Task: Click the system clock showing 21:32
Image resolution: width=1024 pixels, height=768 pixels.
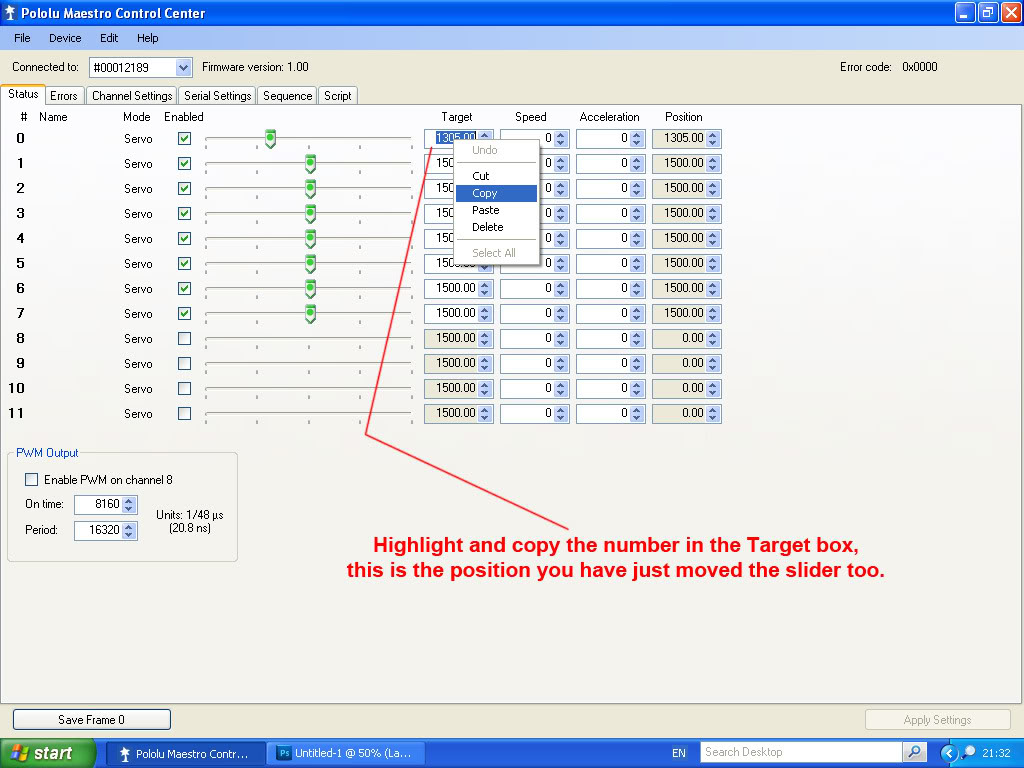Action: click(996, 753)
